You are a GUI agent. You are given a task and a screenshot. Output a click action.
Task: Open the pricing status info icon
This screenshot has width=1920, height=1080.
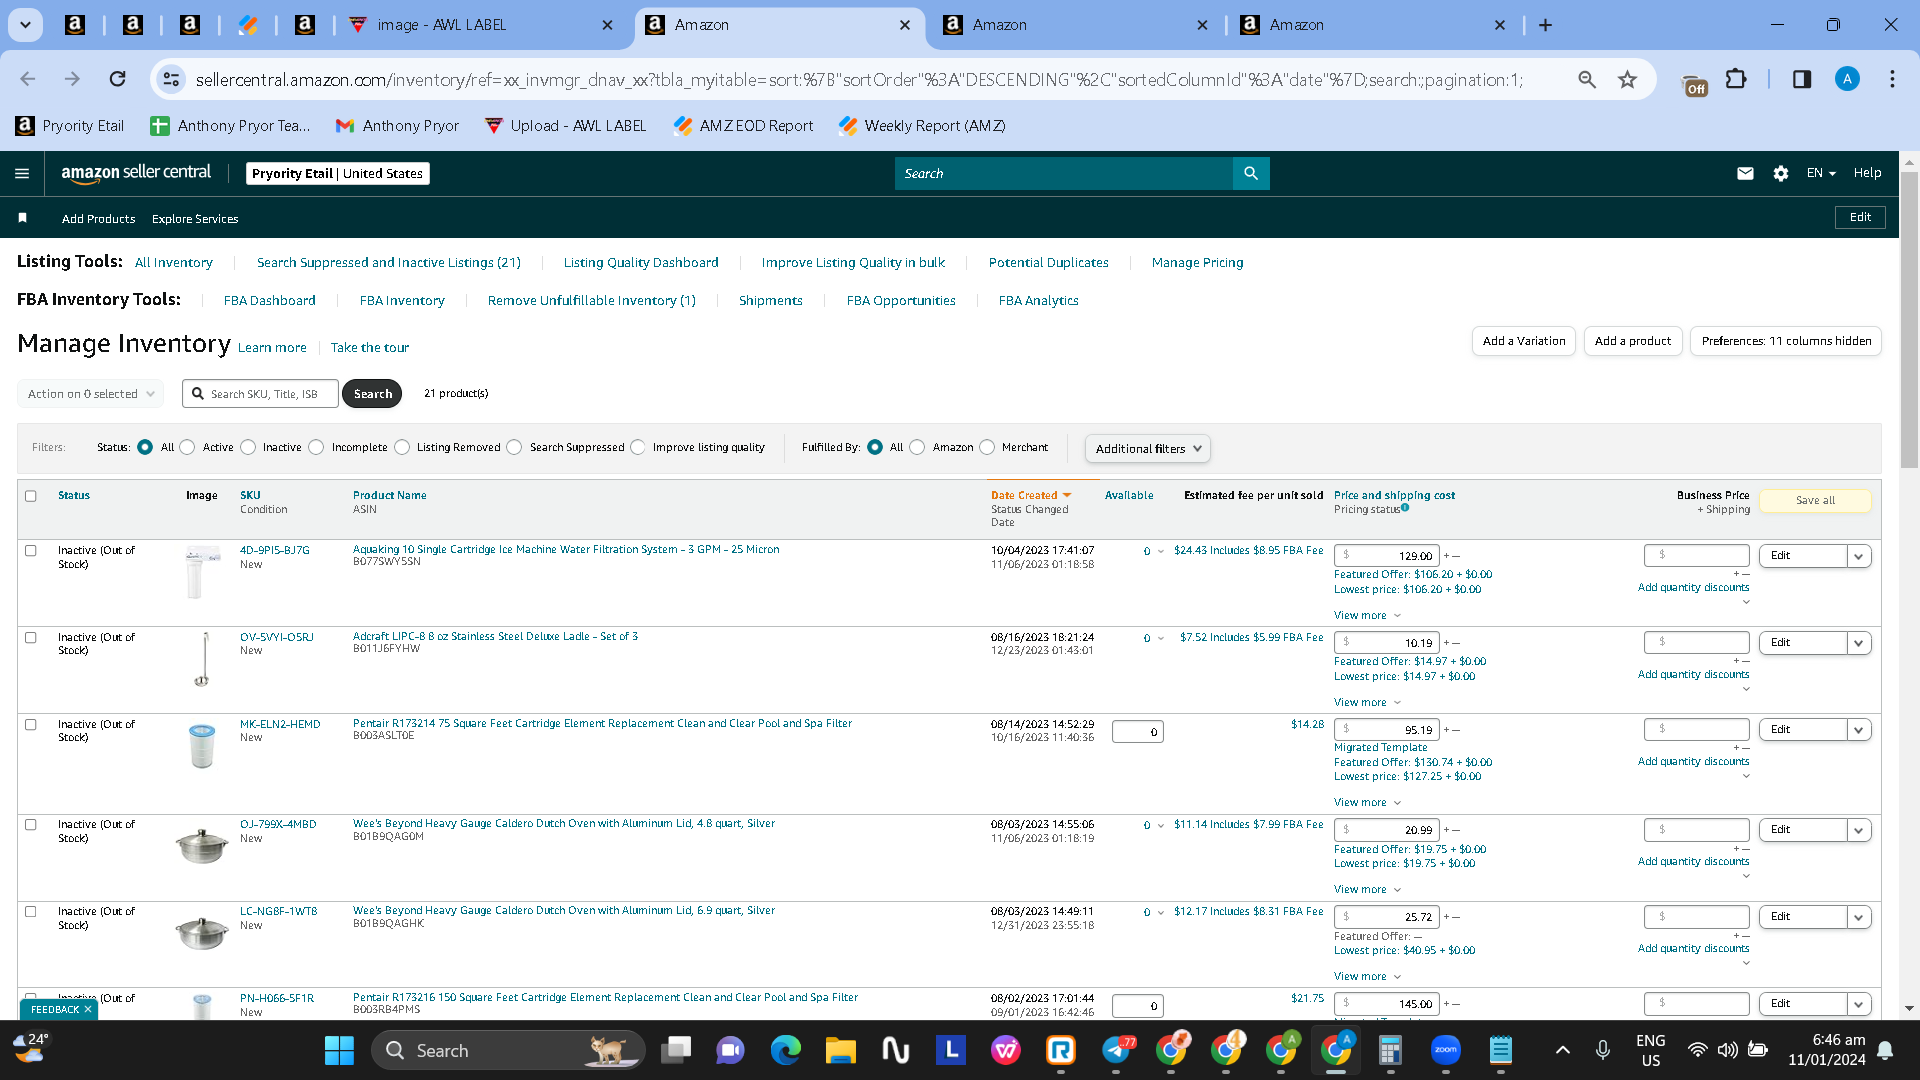point(1405,508)
